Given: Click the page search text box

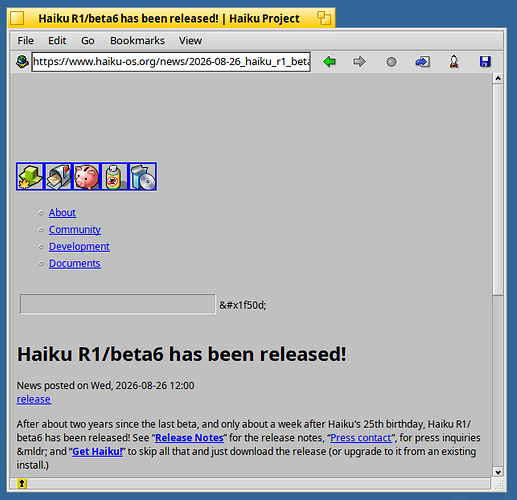Looking at the screenshot, I should tap(118, 304).
